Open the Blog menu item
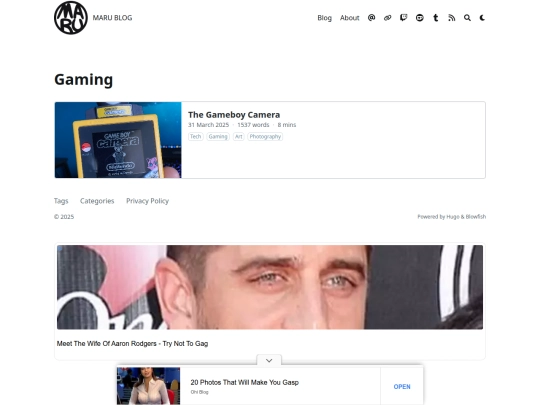This screenshot has height=405, width=540. (x=324, y=18)
